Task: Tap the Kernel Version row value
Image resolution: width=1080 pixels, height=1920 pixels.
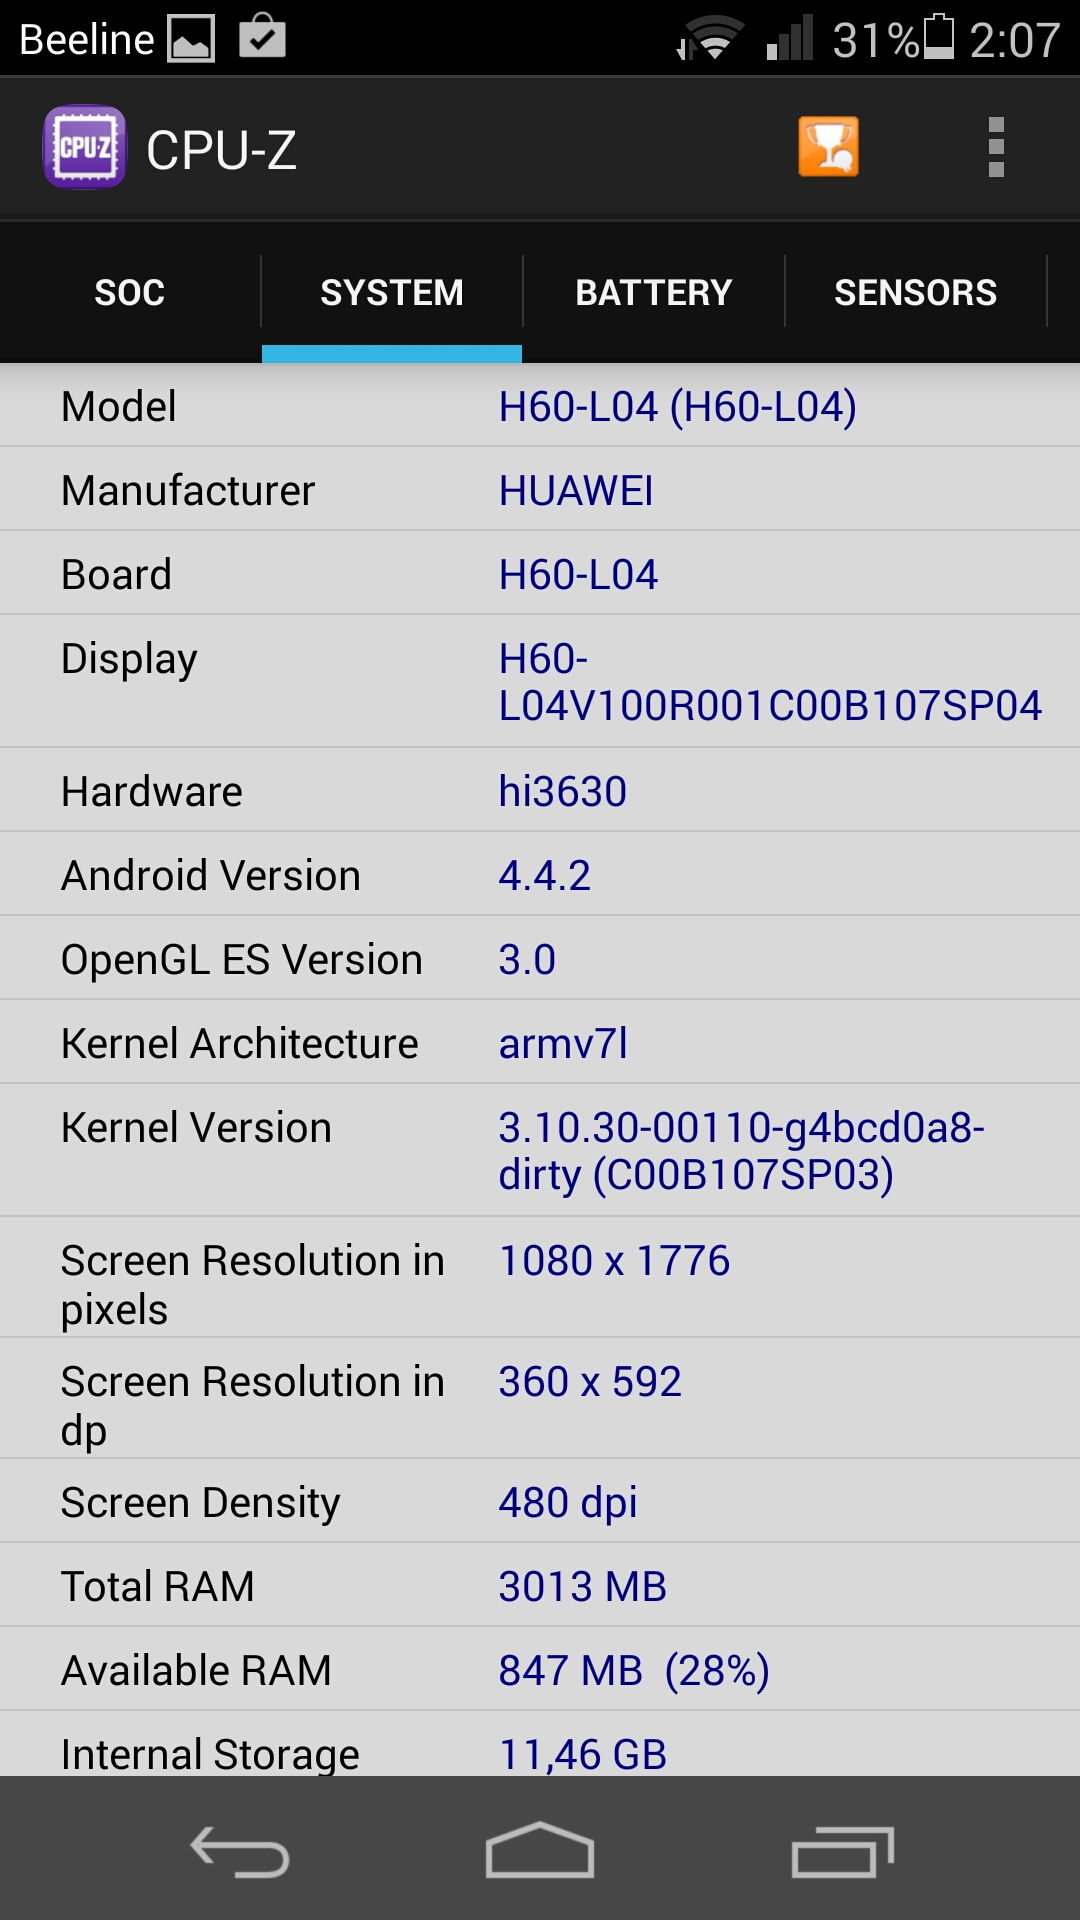Action: point(742,1151)
